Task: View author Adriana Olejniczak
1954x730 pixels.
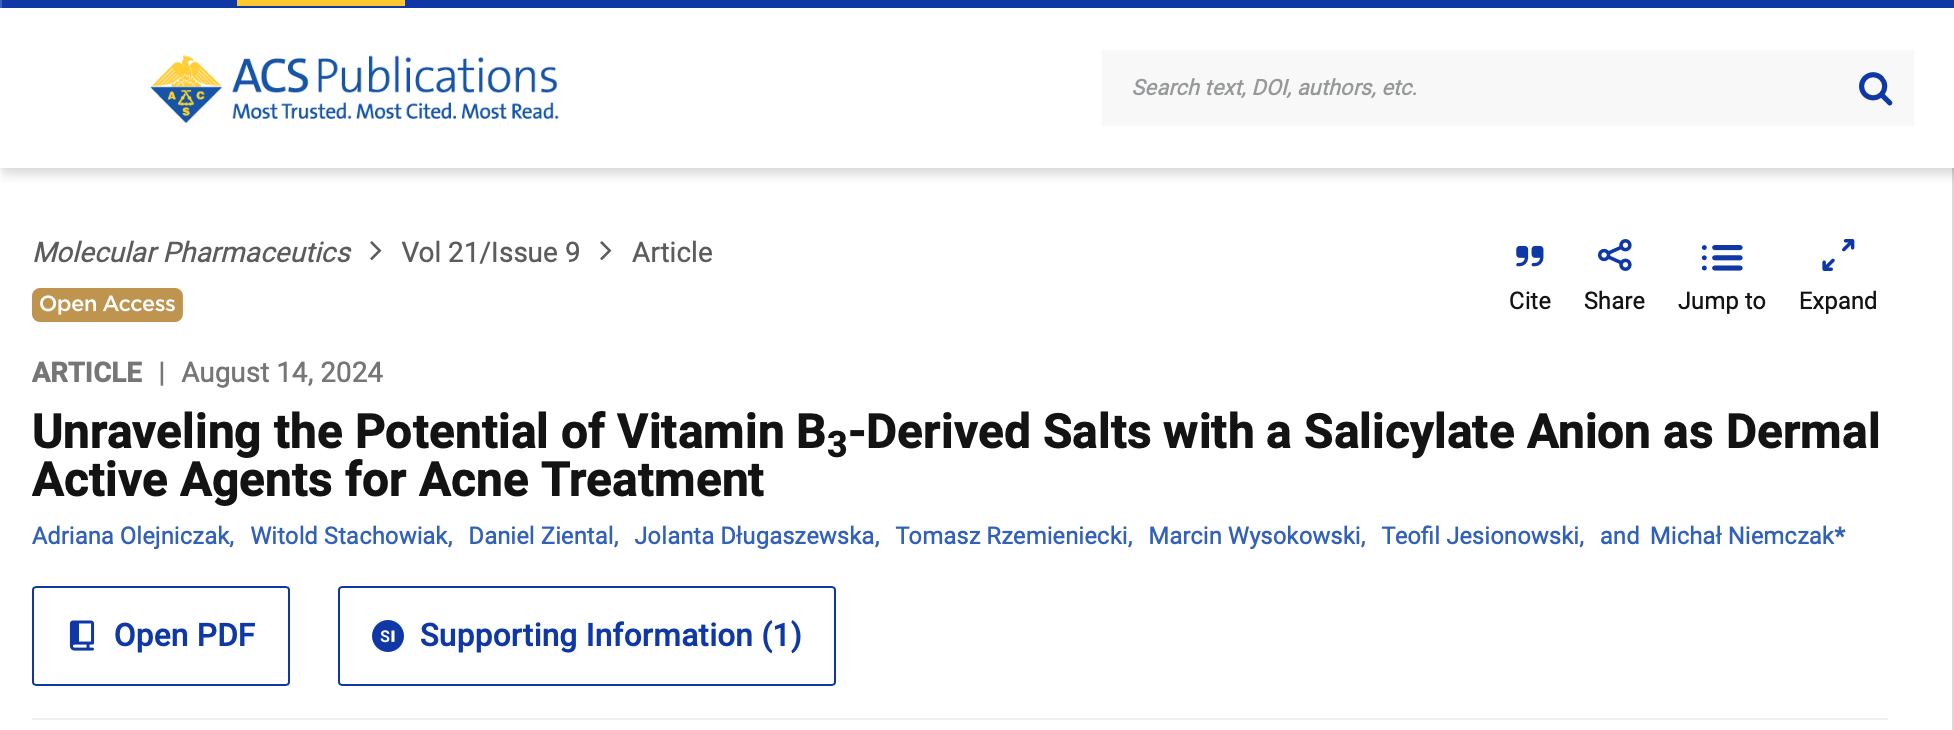Action: pyautogui.click(x=131, y=536)
